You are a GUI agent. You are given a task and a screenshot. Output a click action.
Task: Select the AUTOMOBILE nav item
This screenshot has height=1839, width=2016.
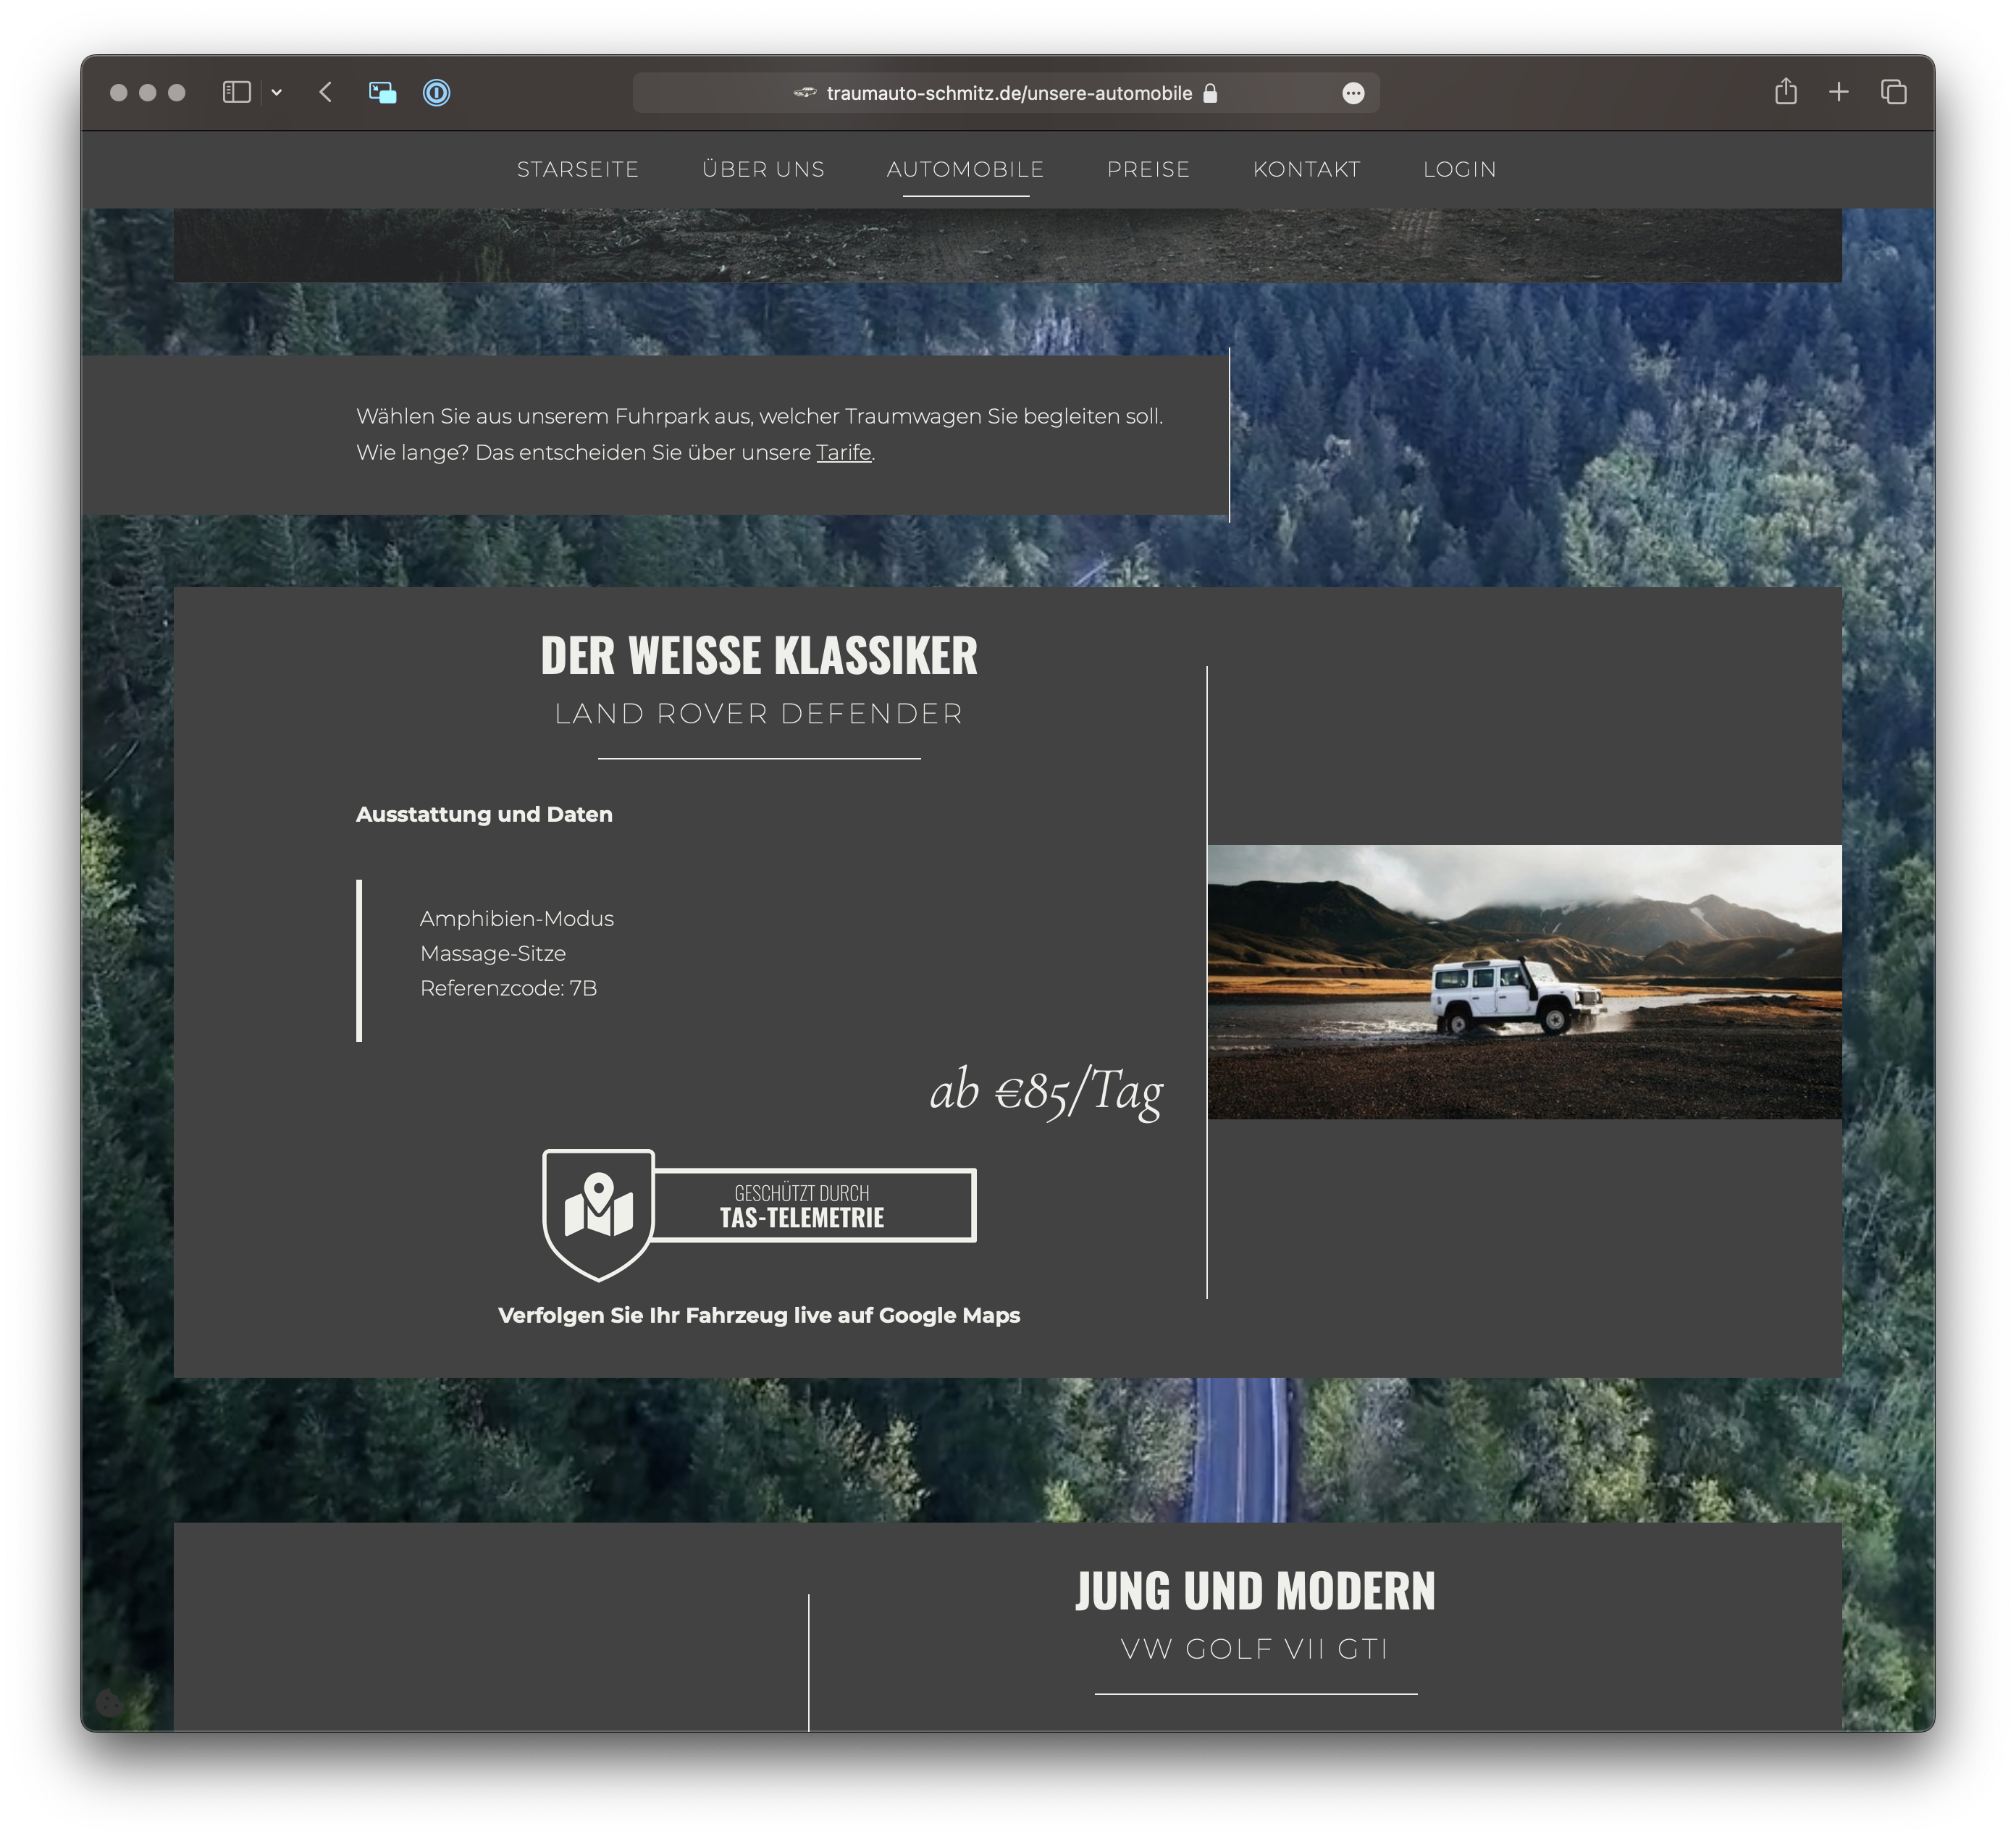point(965,169)
